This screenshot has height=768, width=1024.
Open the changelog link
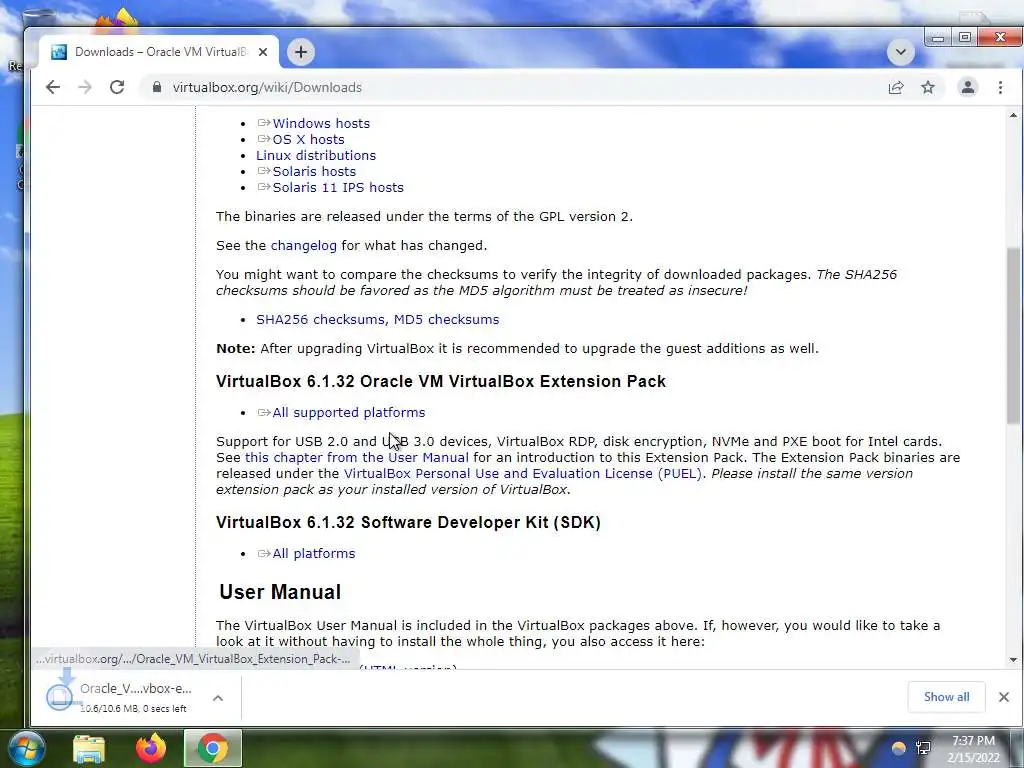(x=304, y=246)
